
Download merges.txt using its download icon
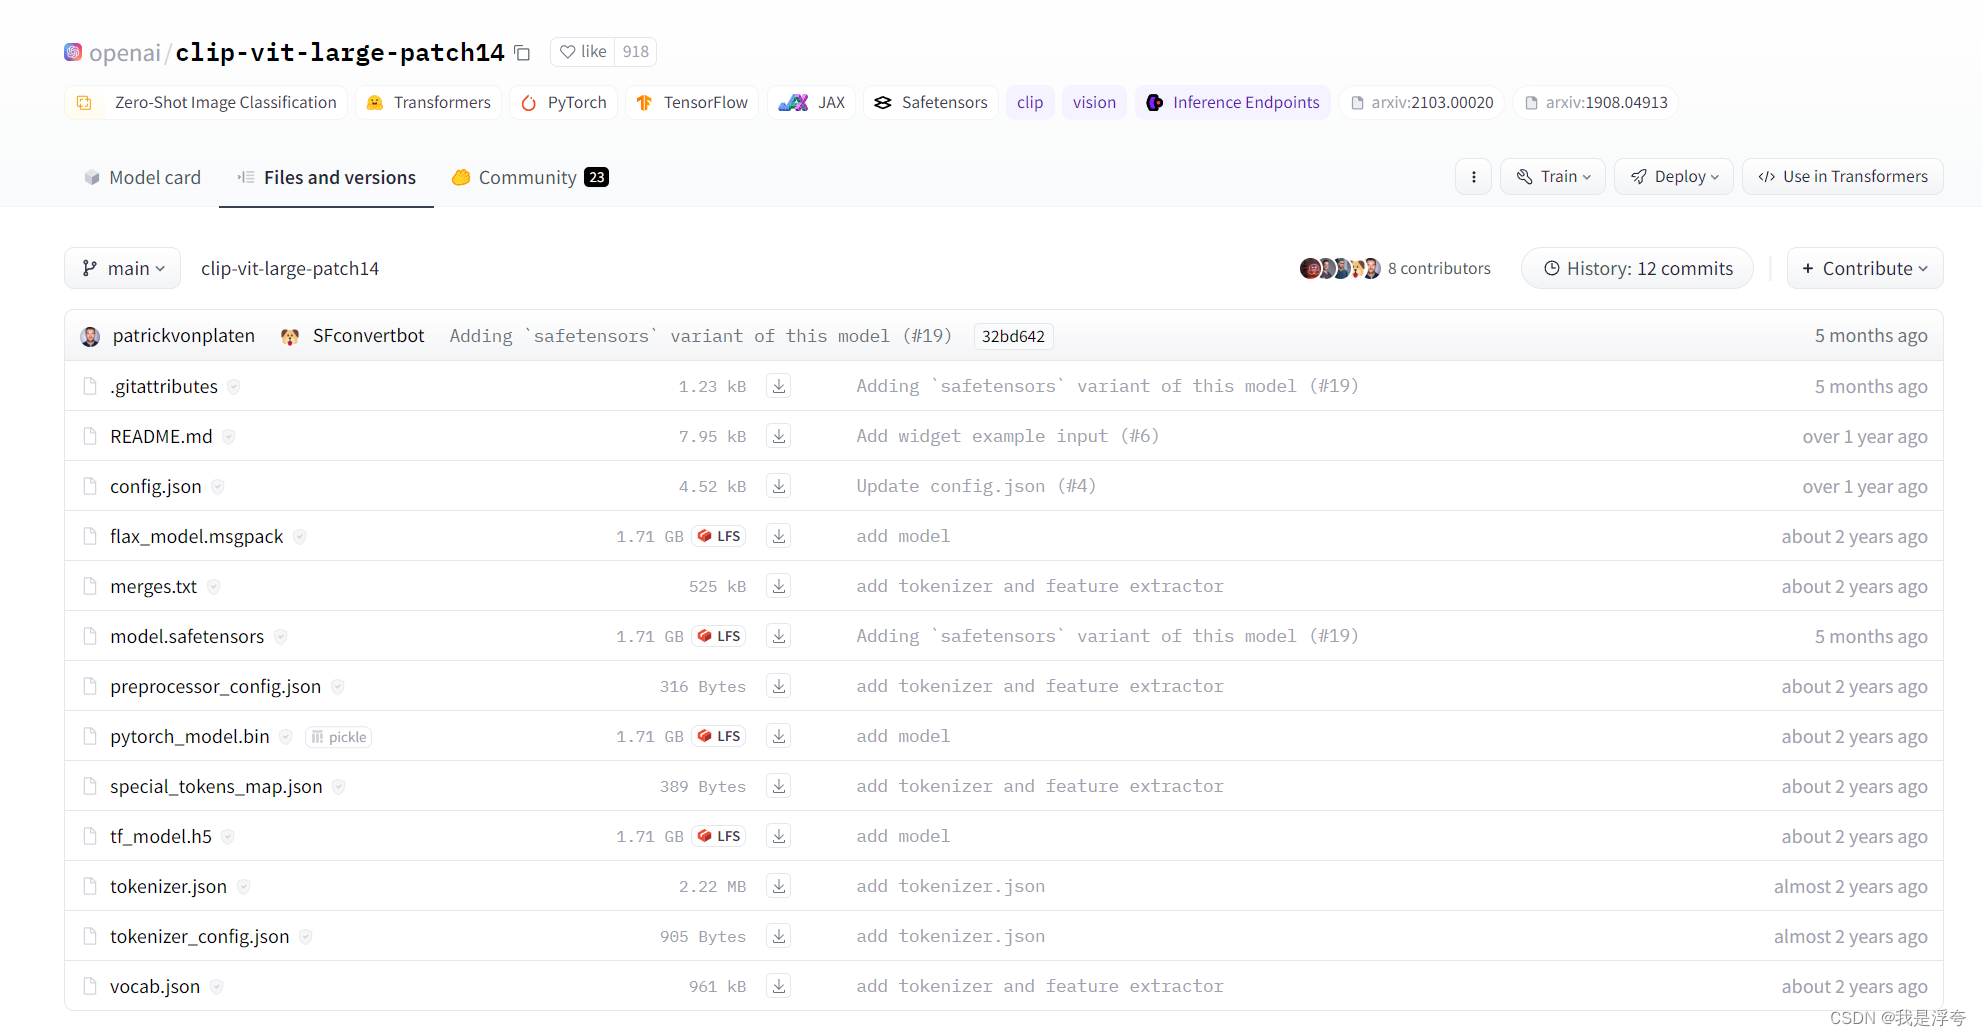pos(779,586)
